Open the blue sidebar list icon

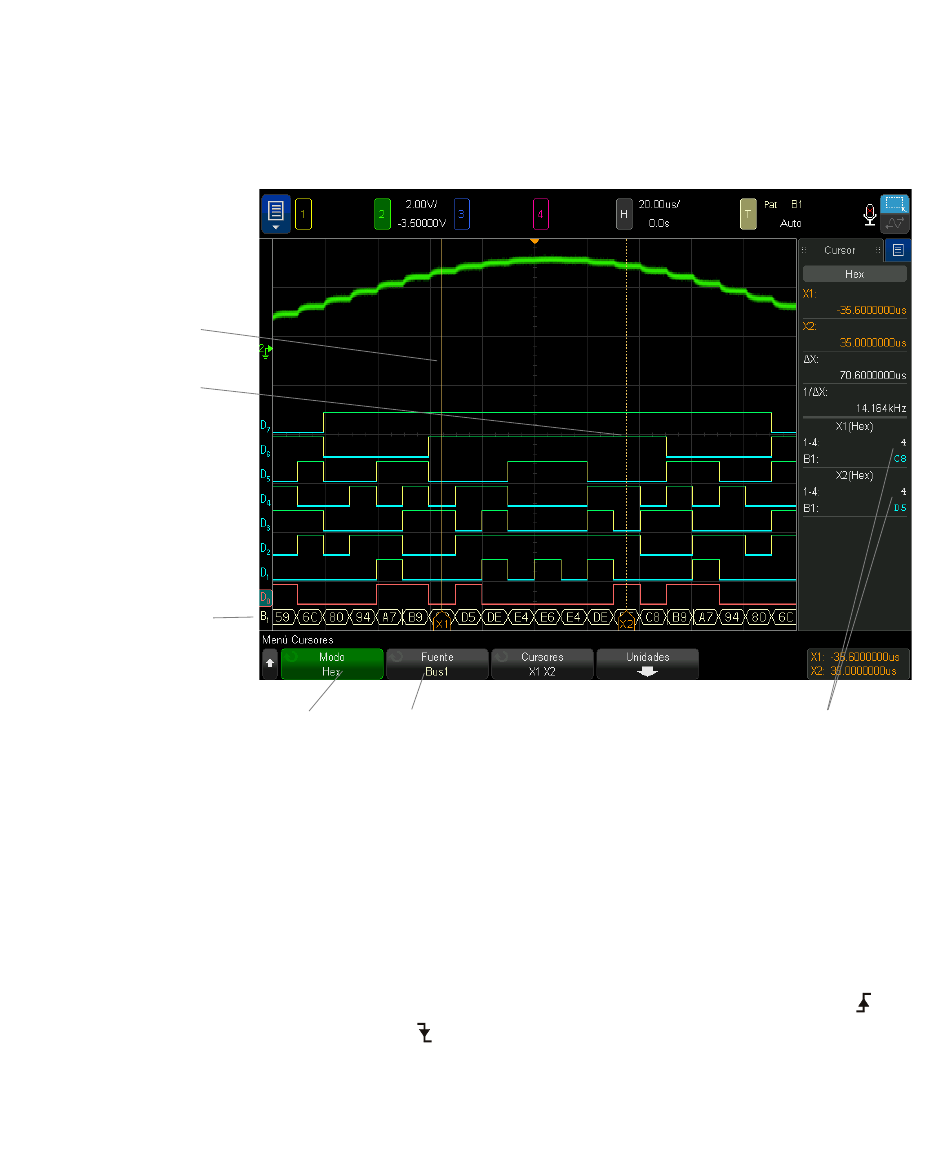click(x=898, y=250)
